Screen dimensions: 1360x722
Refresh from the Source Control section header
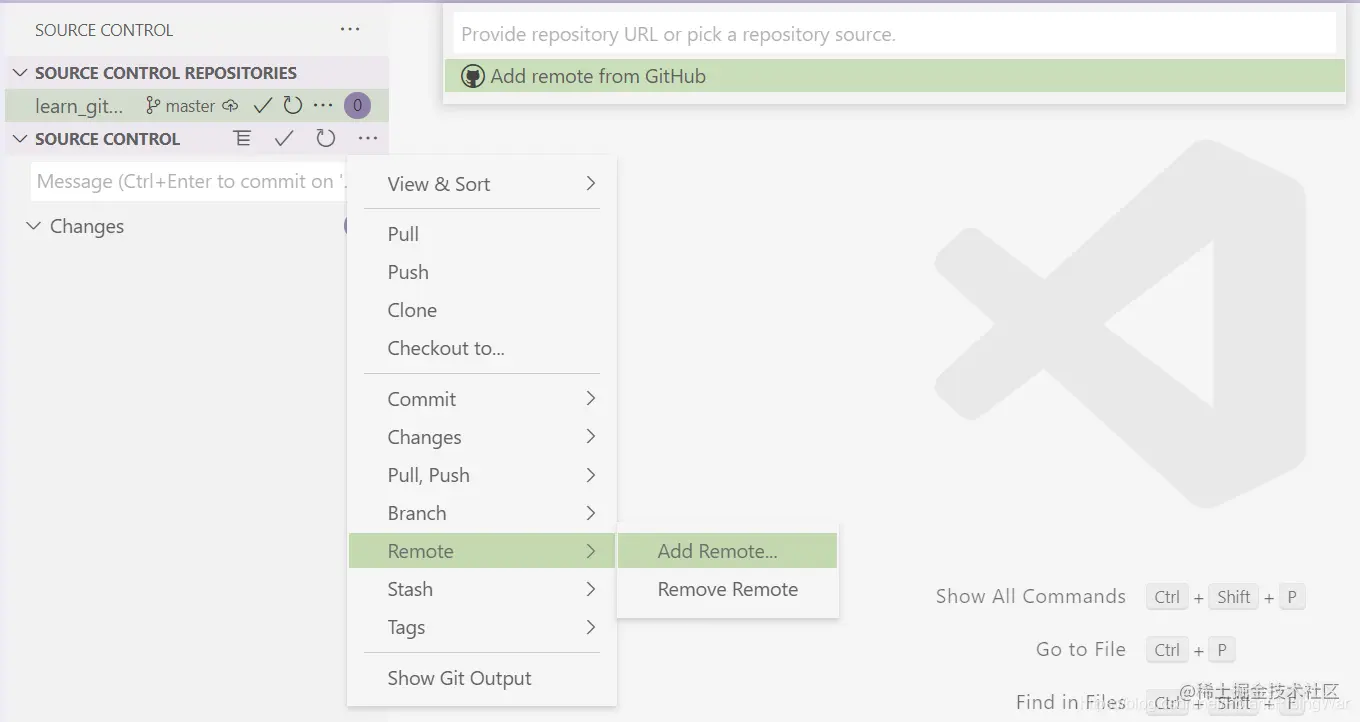click(x=325, y=139)
